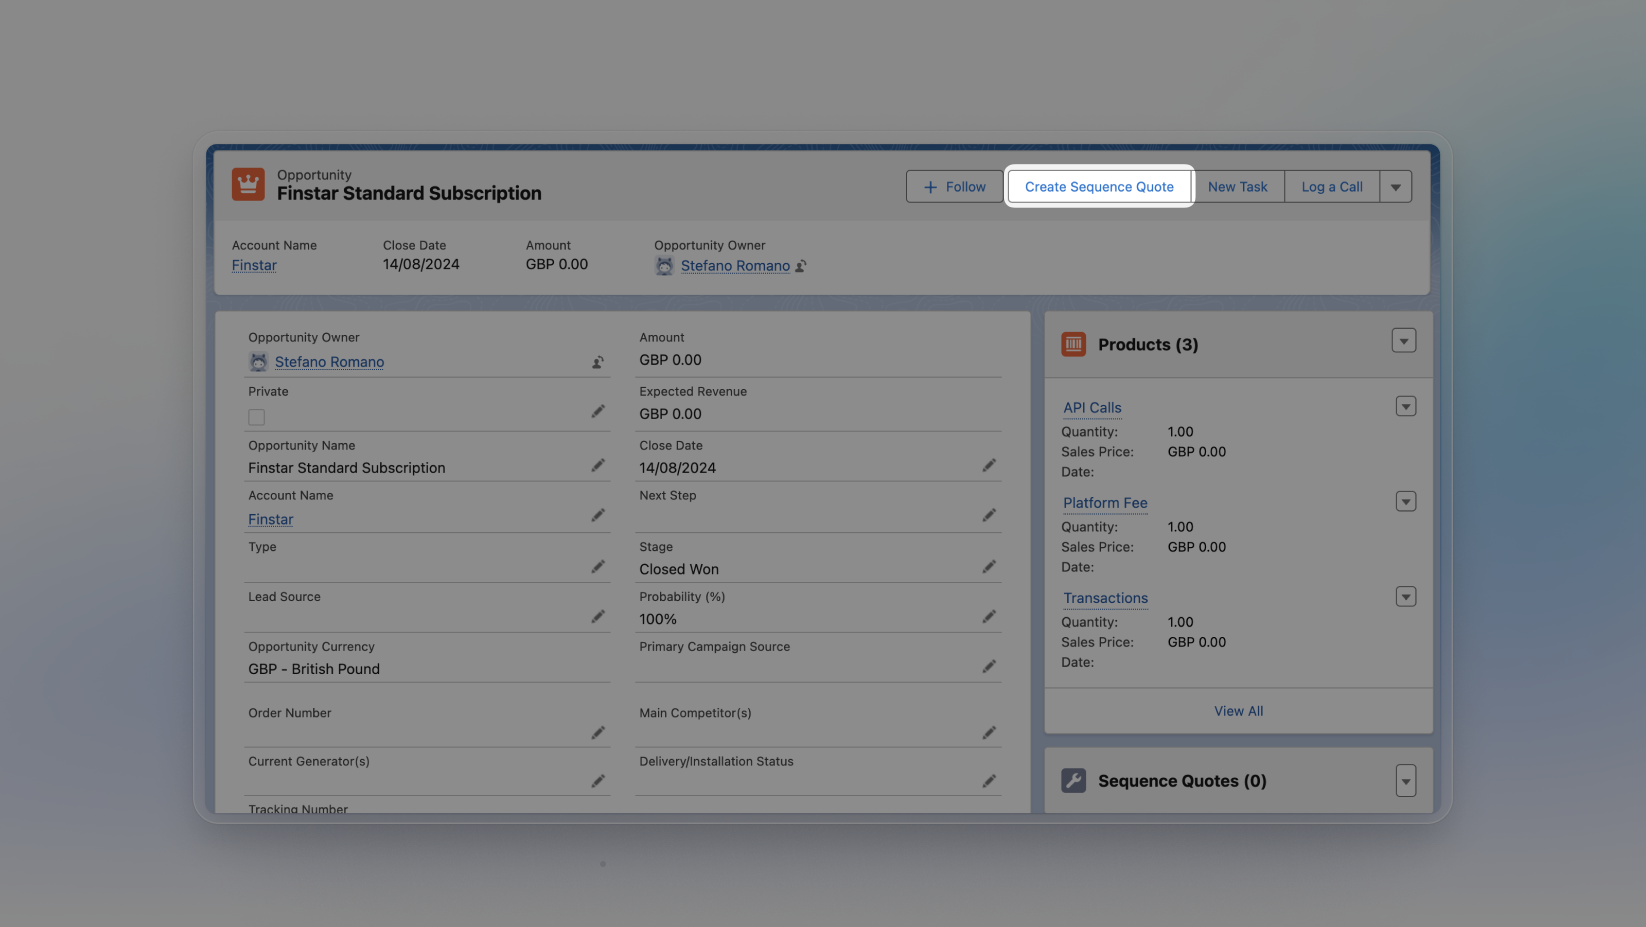This screenshot has width=1646, height=927.
Task: Edit the Delivery/Installation Status pencil icon
Action: (x=989, y=782)
